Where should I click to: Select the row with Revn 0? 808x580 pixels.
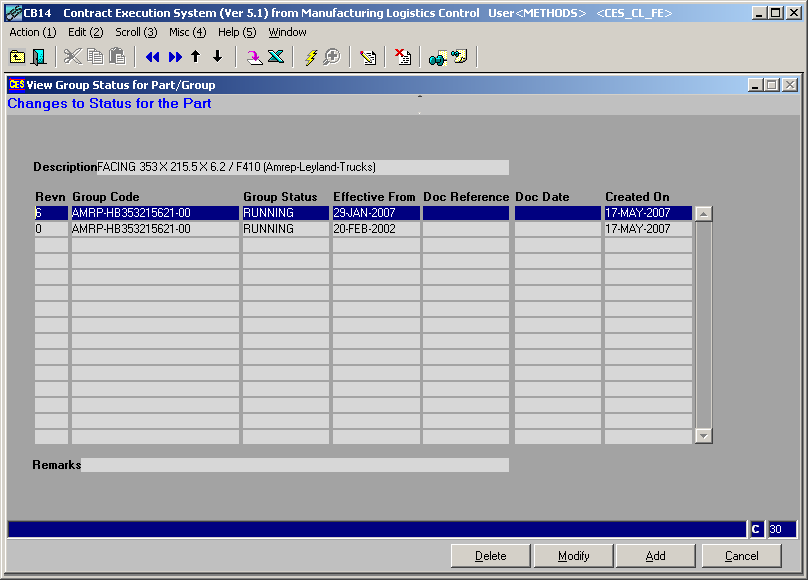(x=155, y=229)
